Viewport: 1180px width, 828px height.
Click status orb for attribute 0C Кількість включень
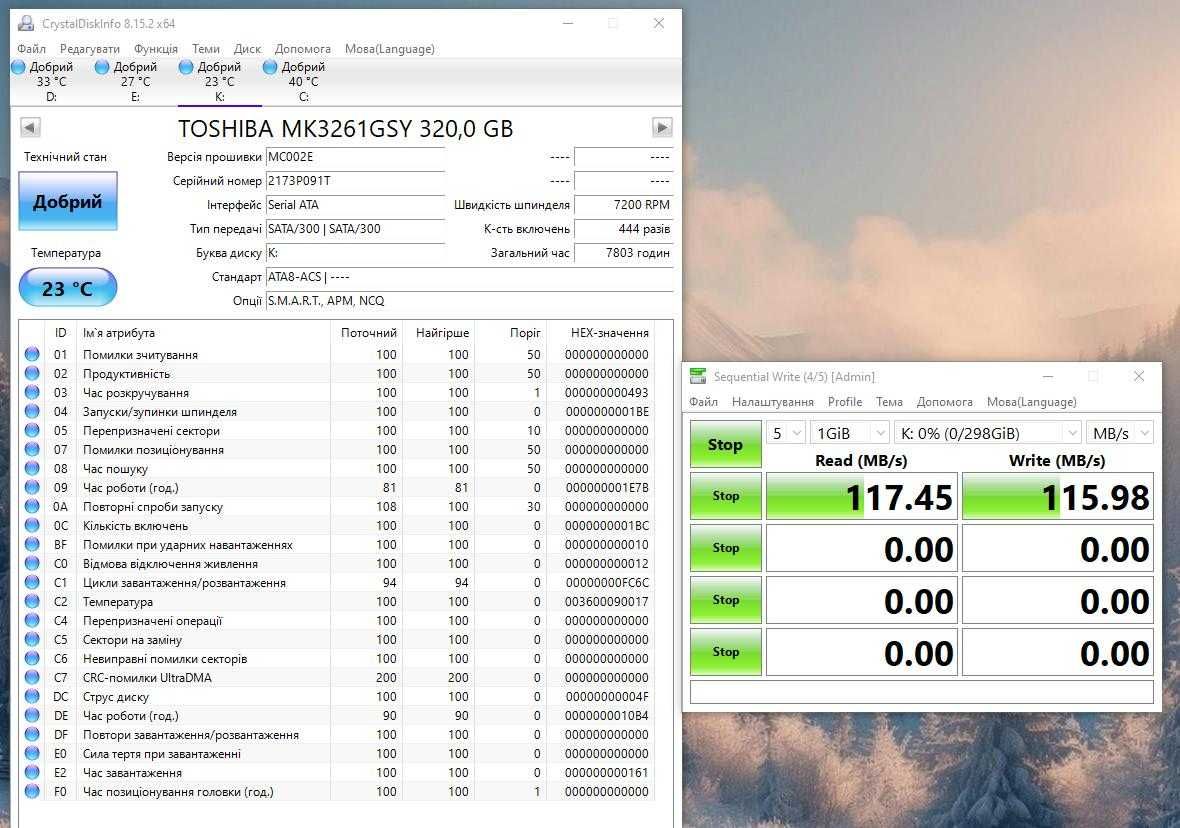point(32,525)
